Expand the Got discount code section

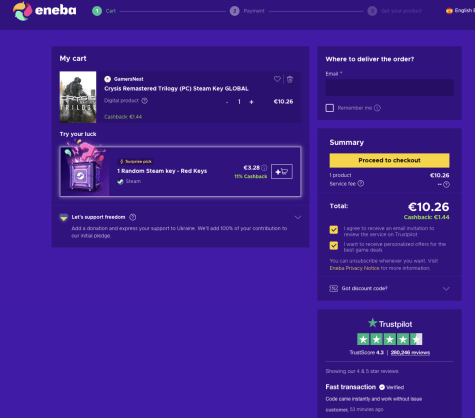(389, 288)
